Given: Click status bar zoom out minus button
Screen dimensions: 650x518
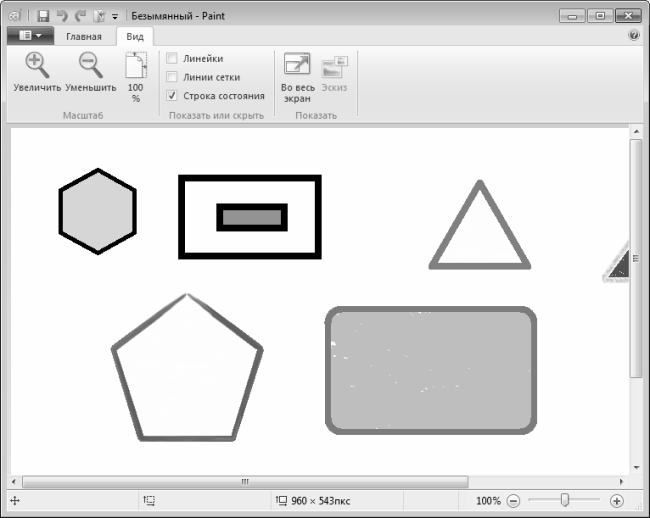Looking at the screenshot, I should (x=513, y=501).
